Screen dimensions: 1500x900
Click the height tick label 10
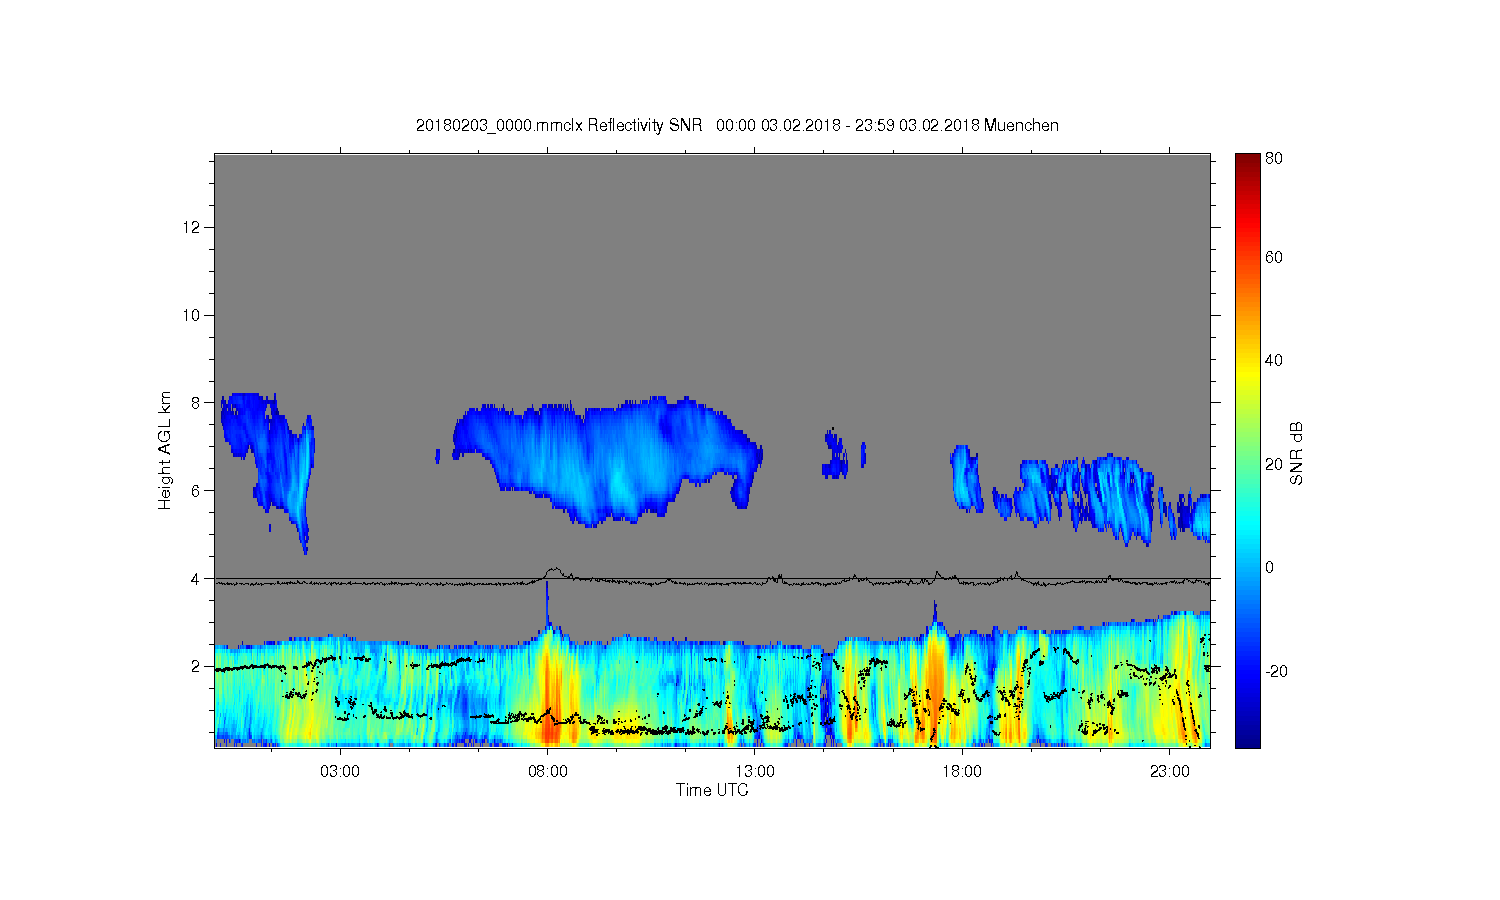192,315
